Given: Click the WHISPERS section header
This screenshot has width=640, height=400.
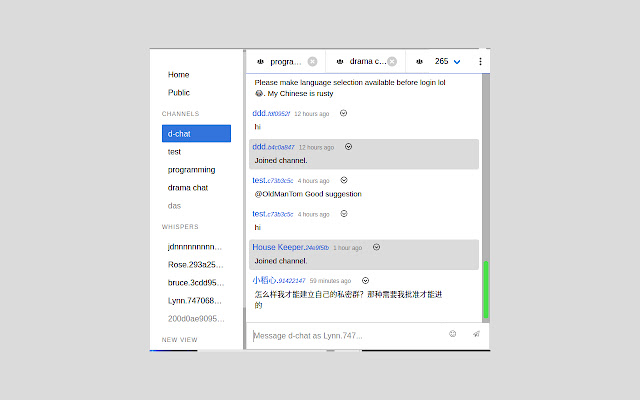Looking at the screenshot, I should click(180, 227).
